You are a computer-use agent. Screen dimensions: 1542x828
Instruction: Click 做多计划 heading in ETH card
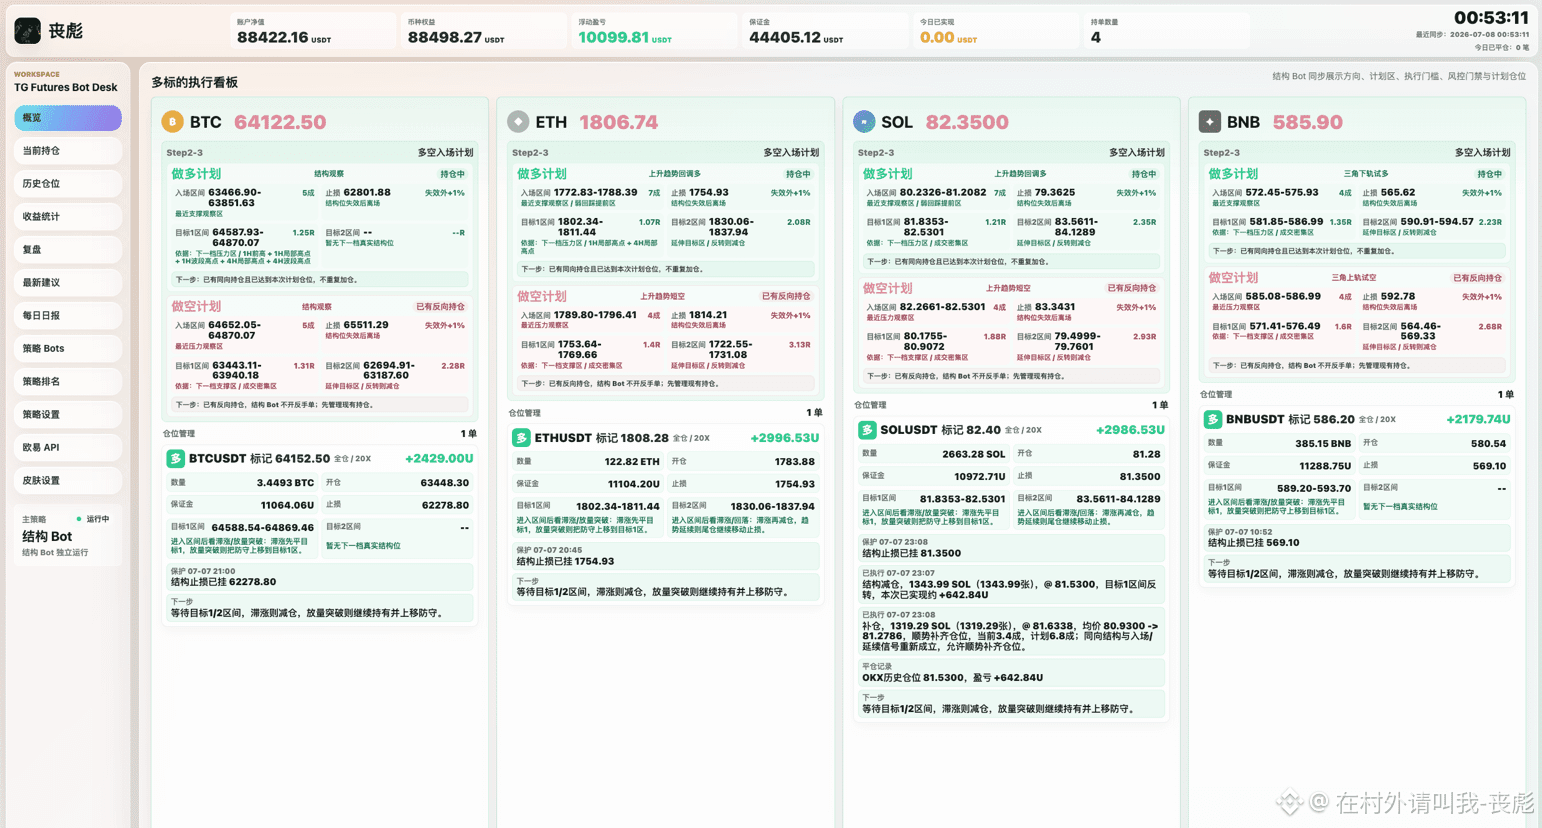tap(542, 174)
